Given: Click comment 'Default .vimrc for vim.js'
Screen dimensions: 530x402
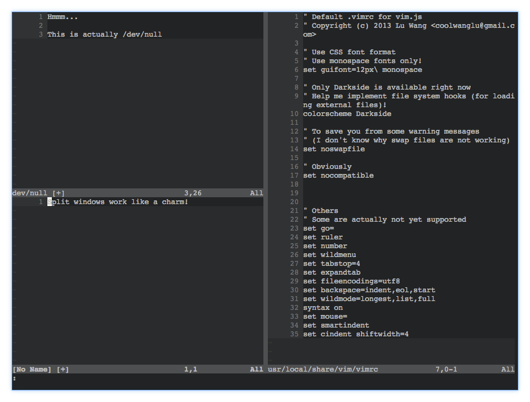Looking at the screenshot, I should (363, 17).
